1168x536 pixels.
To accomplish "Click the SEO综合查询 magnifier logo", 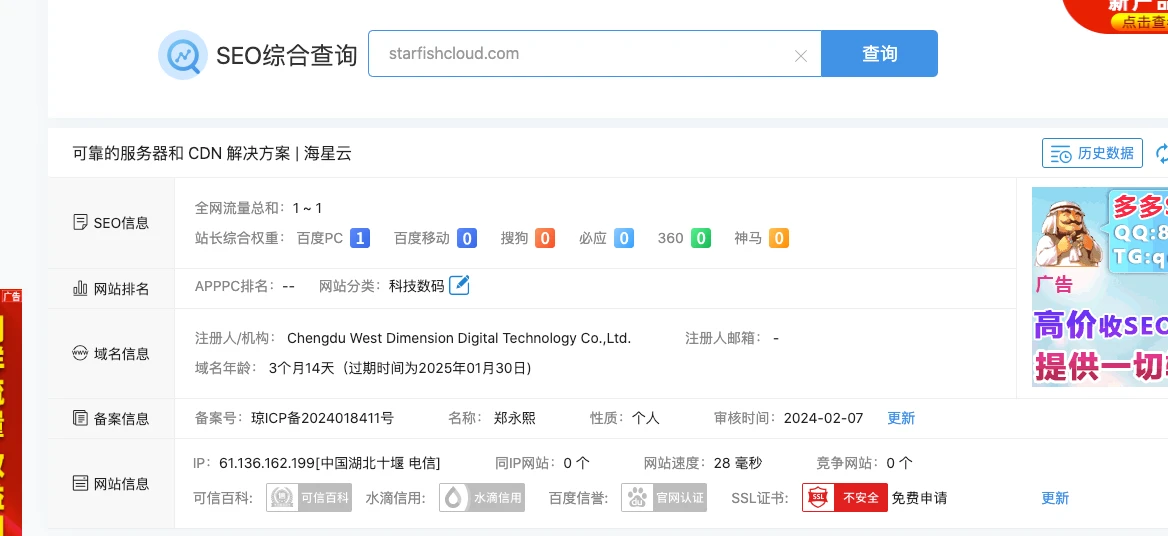I will [183, 55].
